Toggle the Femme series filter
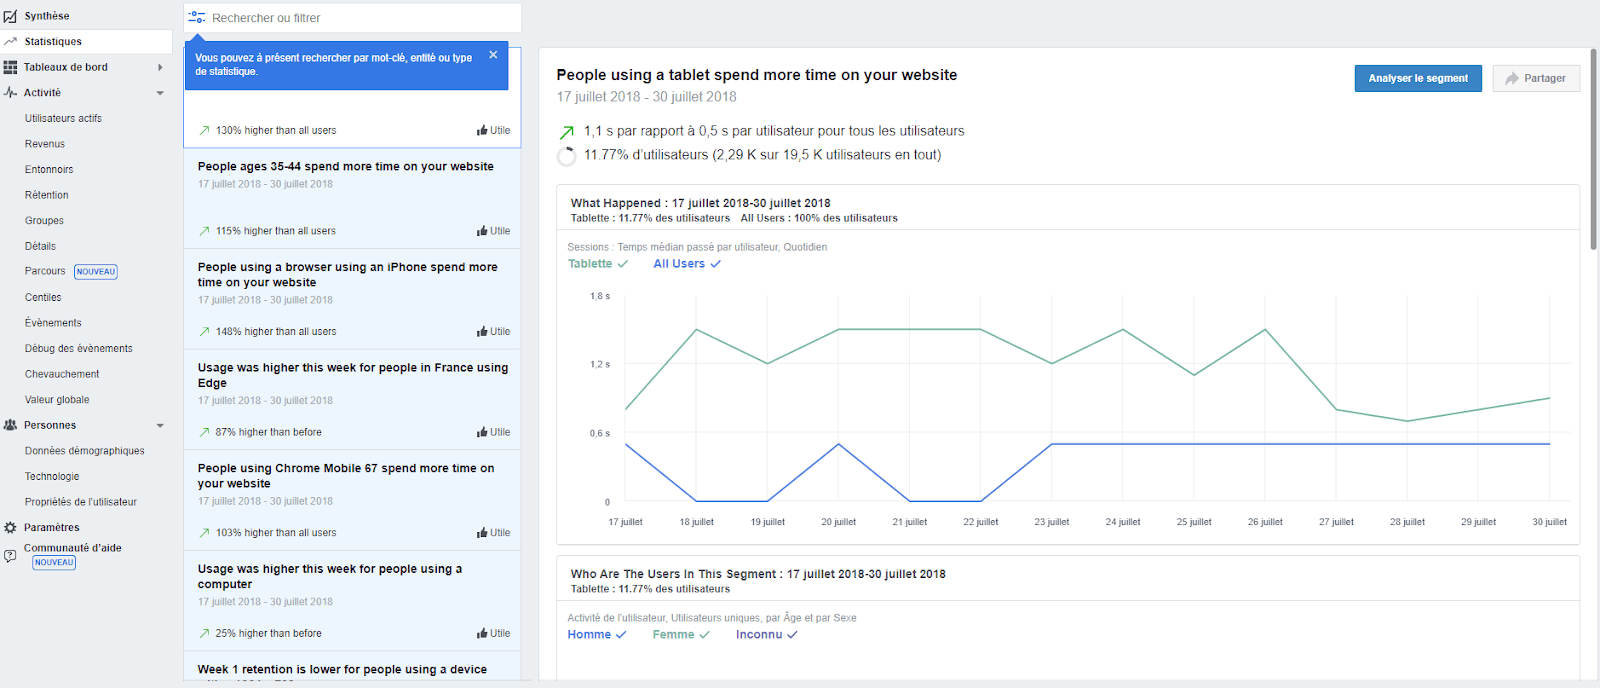Image resolution: width=1600 pixels, height=688 pixels. pos(681,635)
